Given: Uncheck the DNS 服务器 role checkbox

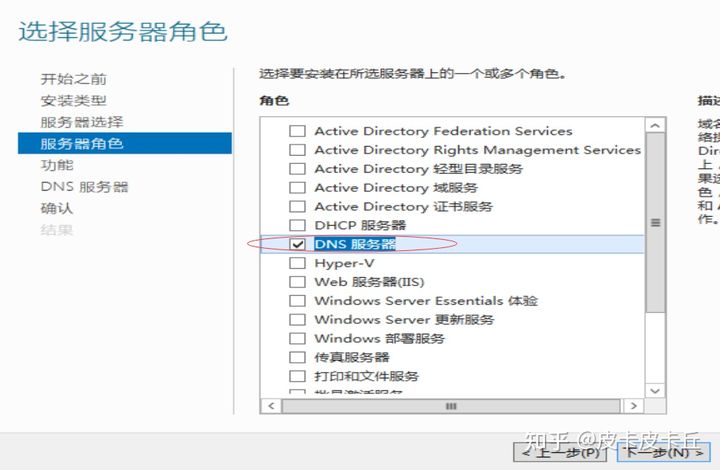Looking at the screenshot, I should click(x=297, y=244).
